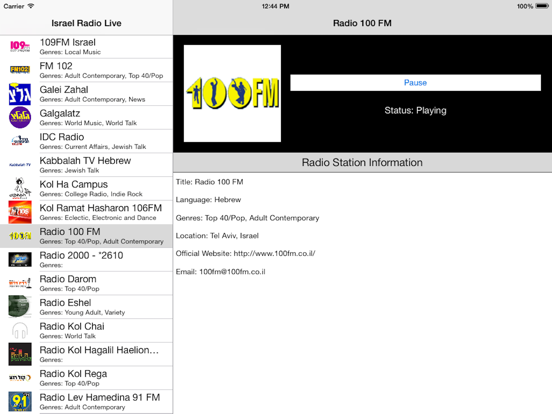Select the highlighted Radio 100 FM row
This screenshot has height=414, width=552.
[x=86, y=236]
